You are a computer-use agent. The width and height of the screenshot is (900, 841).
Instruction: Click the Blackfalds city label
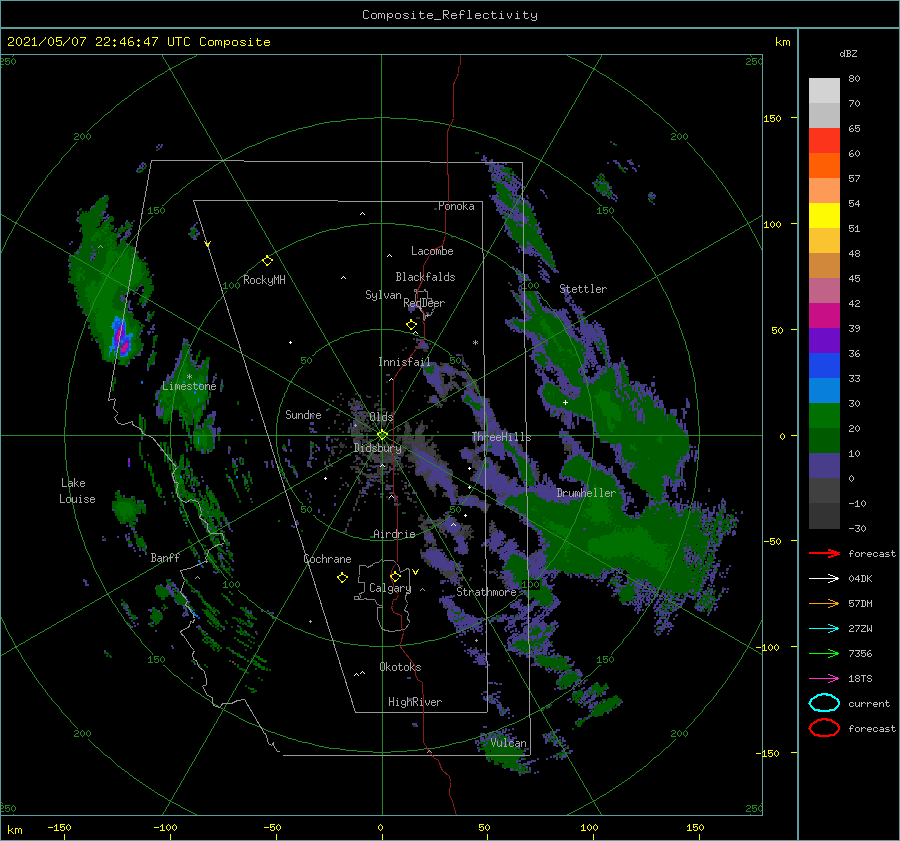[425, 277]
